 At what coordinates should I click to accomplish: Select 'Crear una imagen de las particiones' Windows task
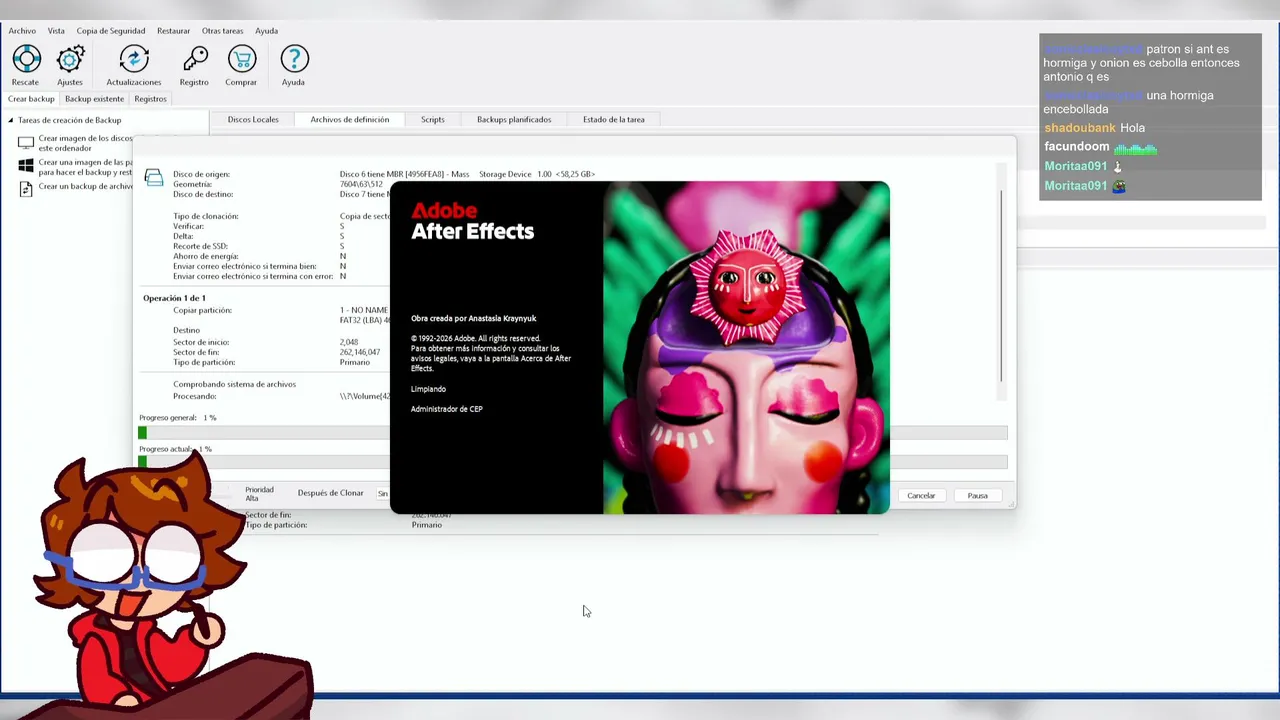85,167
